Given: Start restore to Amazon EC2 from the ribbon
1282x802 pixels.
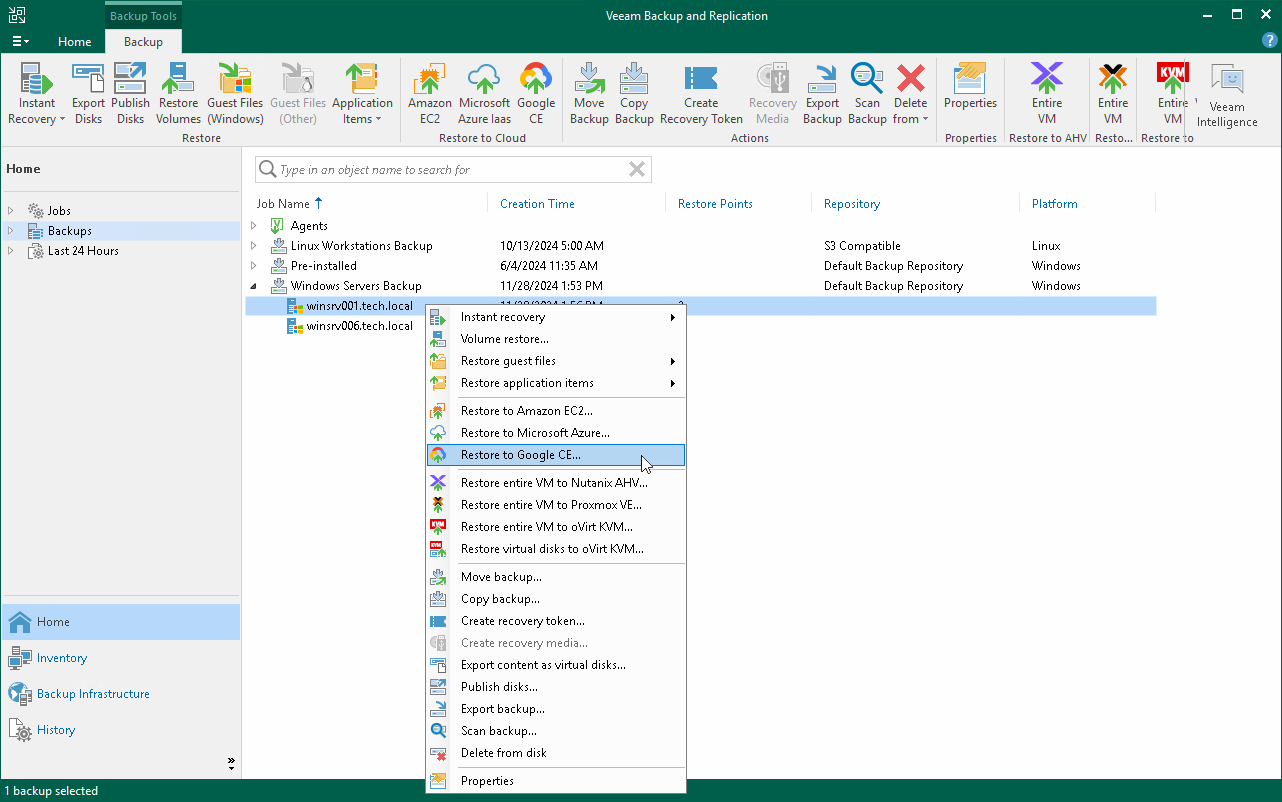Looking at the screenshot, I should (429, 90).
